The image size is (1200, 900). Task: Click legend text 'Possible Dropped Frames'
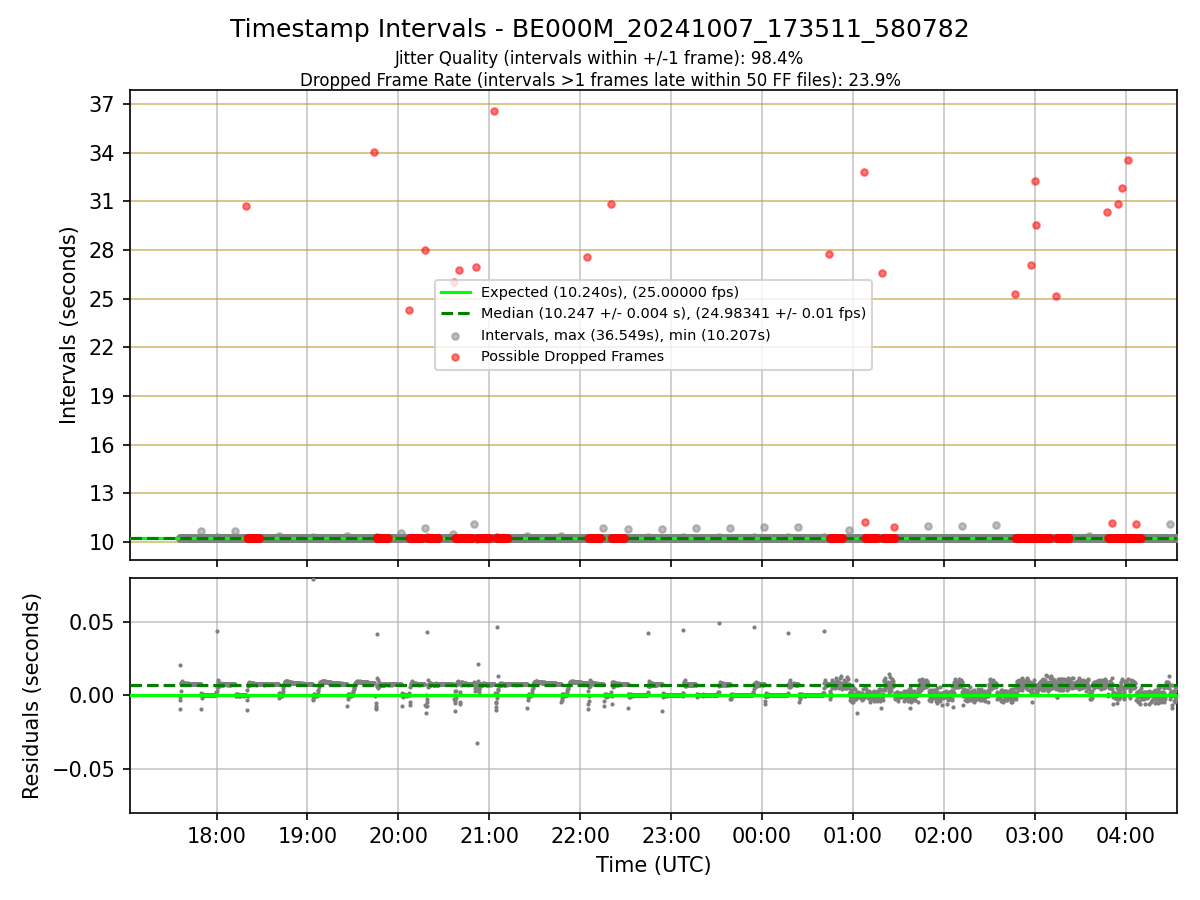[x=572, y=356]
